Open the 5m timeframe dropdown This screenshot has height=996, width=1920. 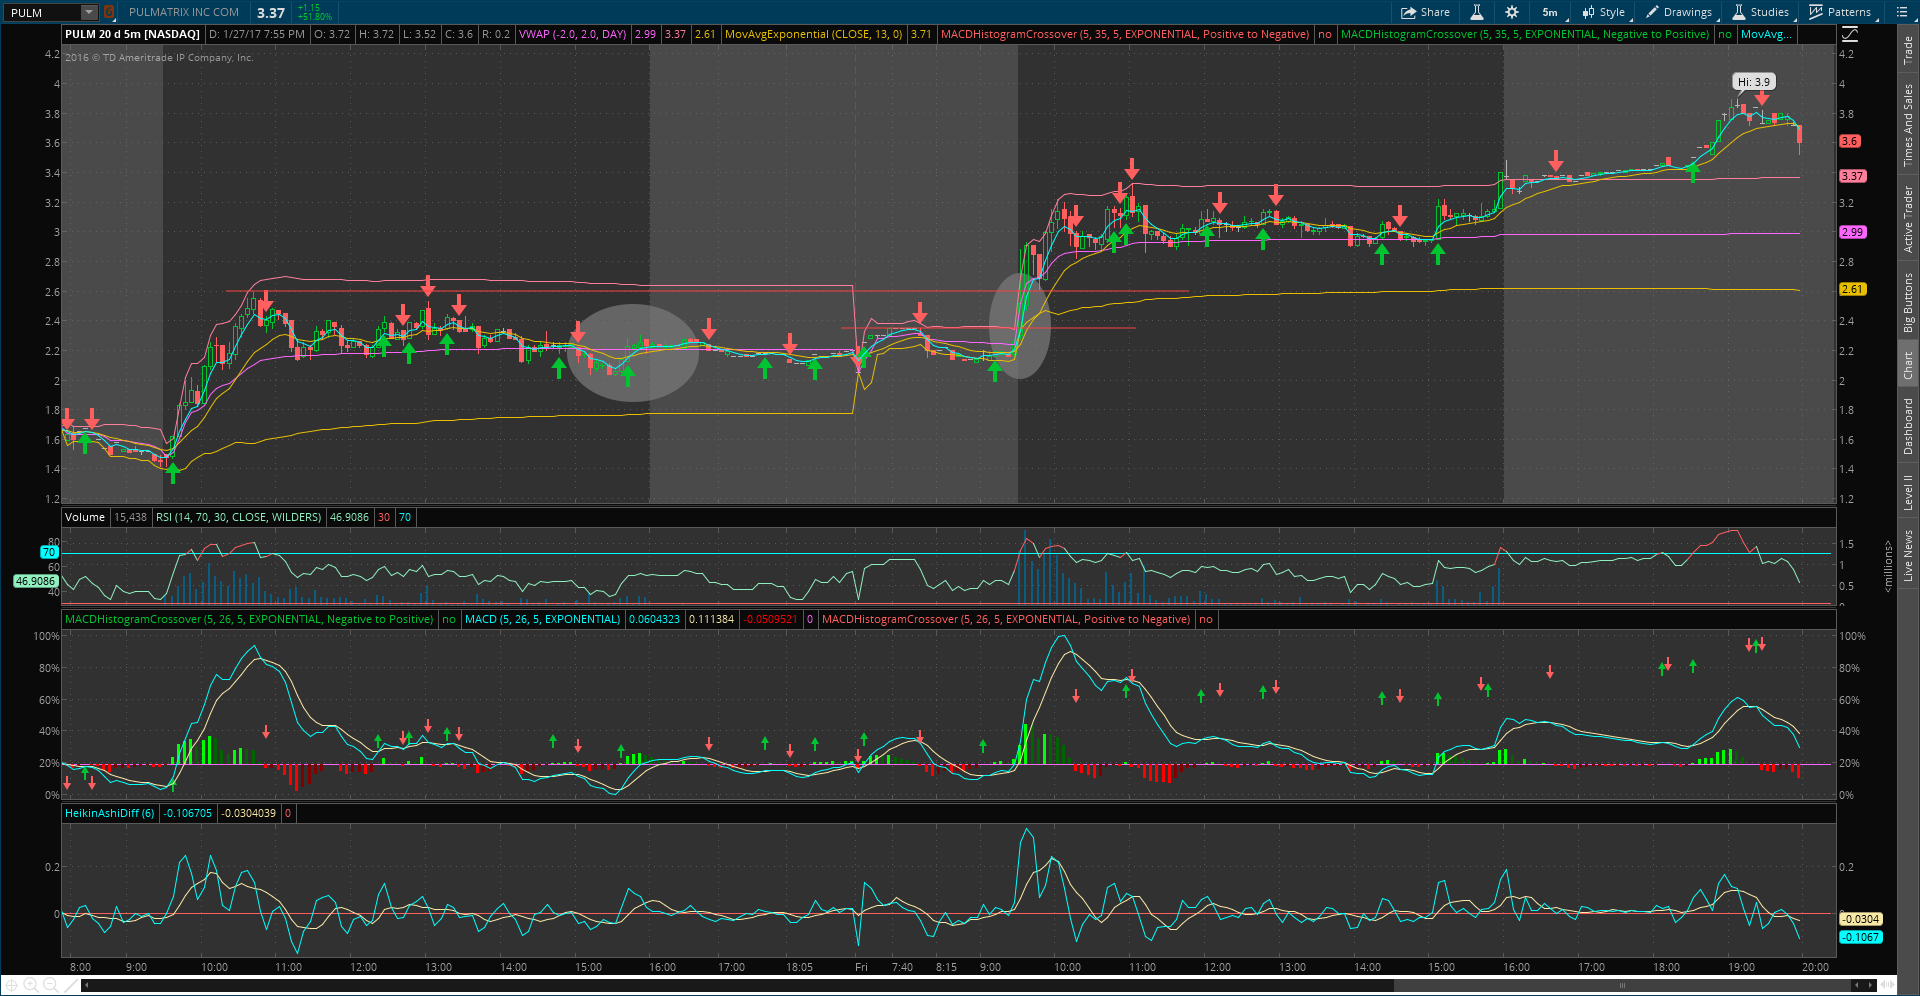[x=1550, y=12]
